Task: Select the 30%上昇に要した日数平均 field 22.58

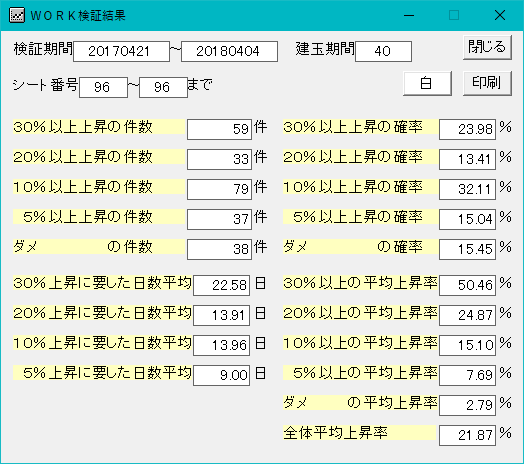Action: (x=221, y=285)
